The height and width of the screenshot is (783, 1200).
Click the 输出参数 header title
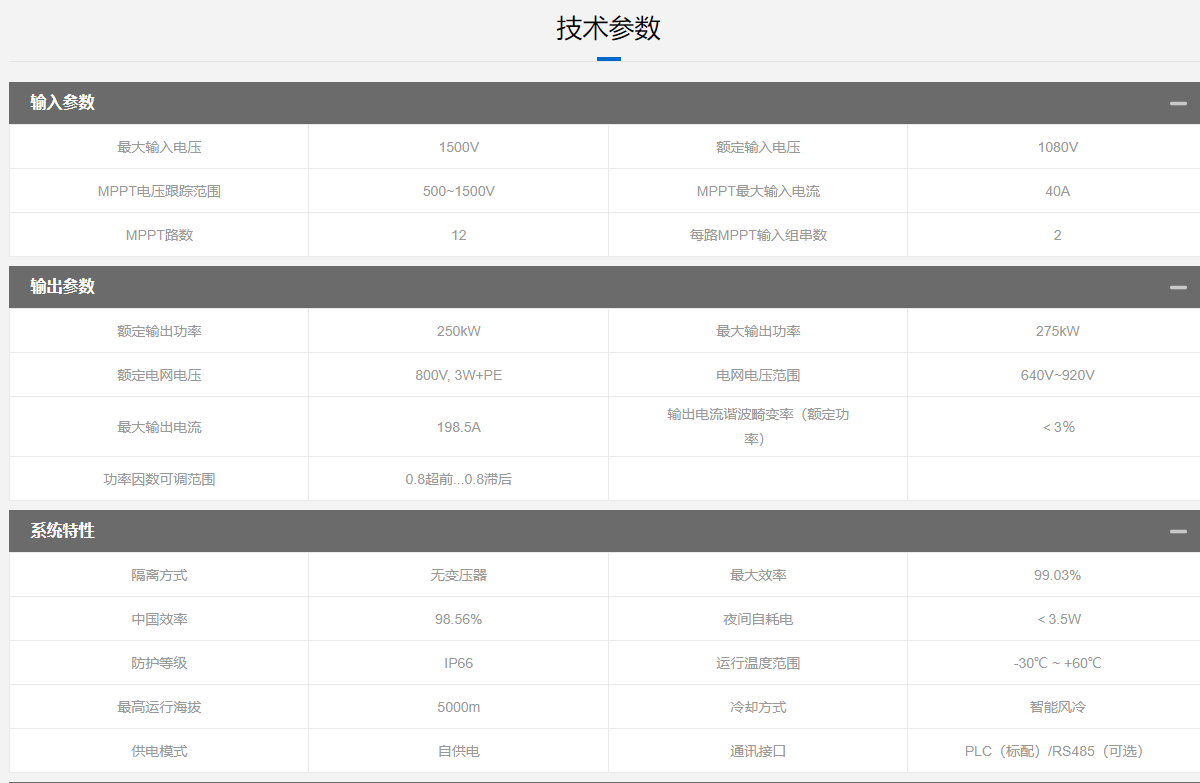pos(62,286)
